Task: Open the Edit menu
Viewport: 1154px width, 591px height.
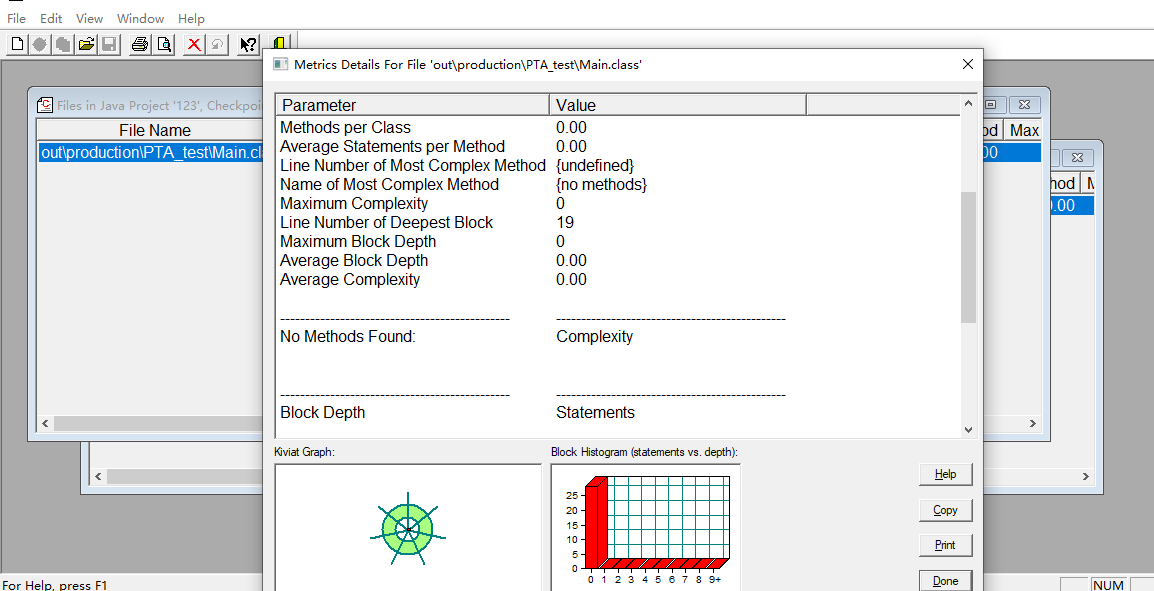Action: (x=51, y=18)
